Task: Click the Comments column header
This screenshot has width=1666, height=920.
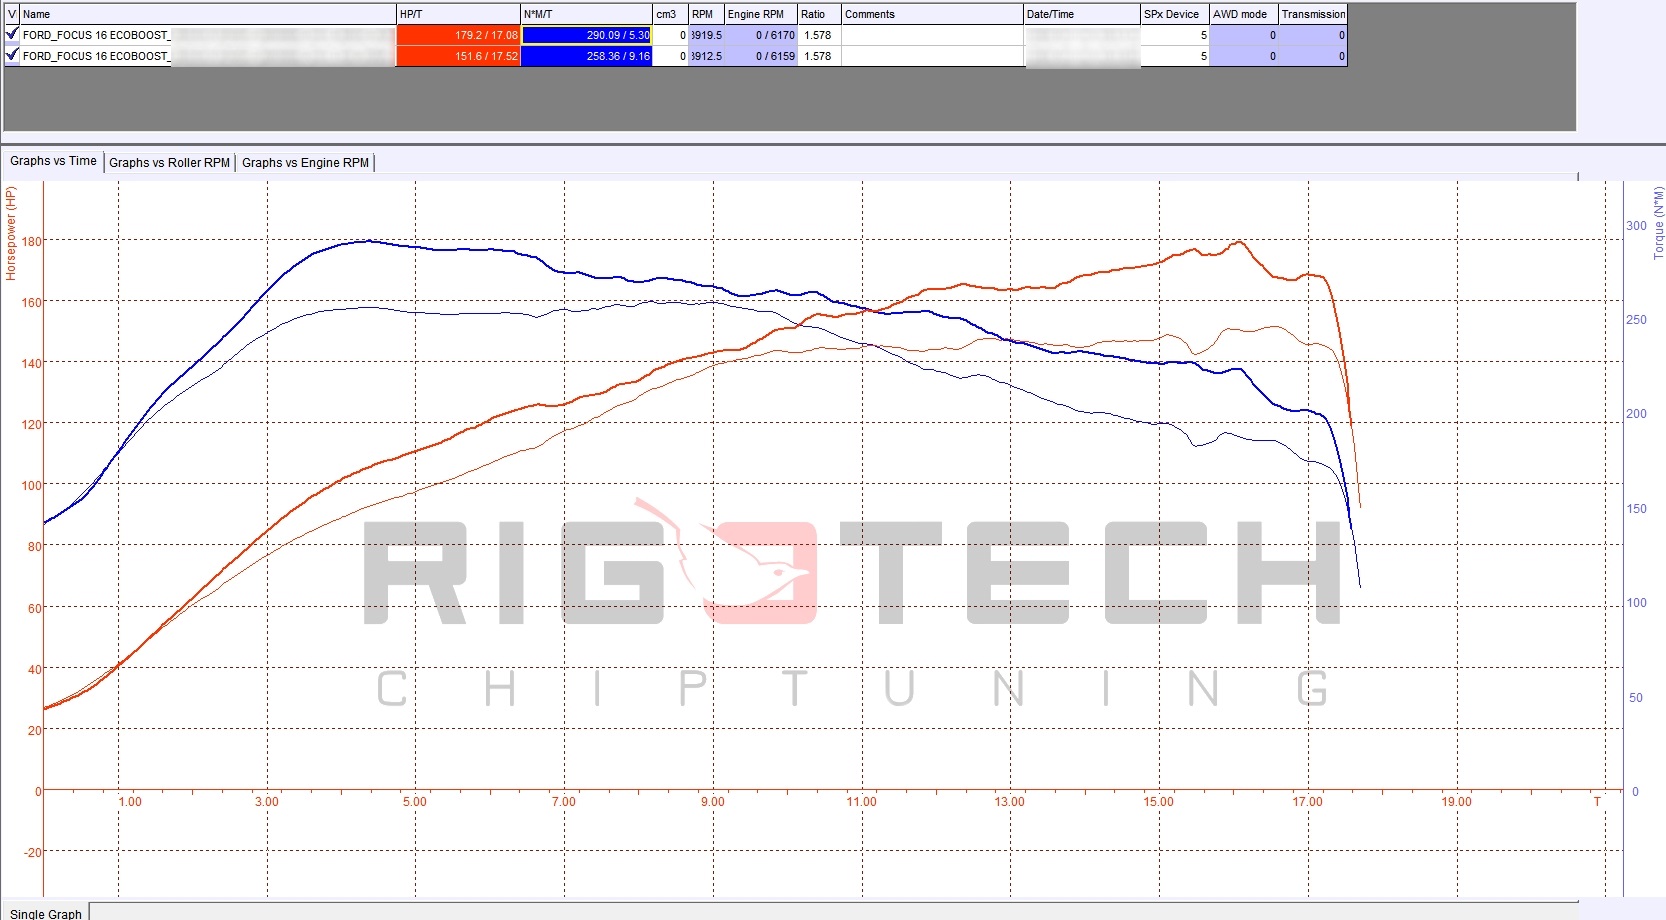Action: click(x=932, y=14)
